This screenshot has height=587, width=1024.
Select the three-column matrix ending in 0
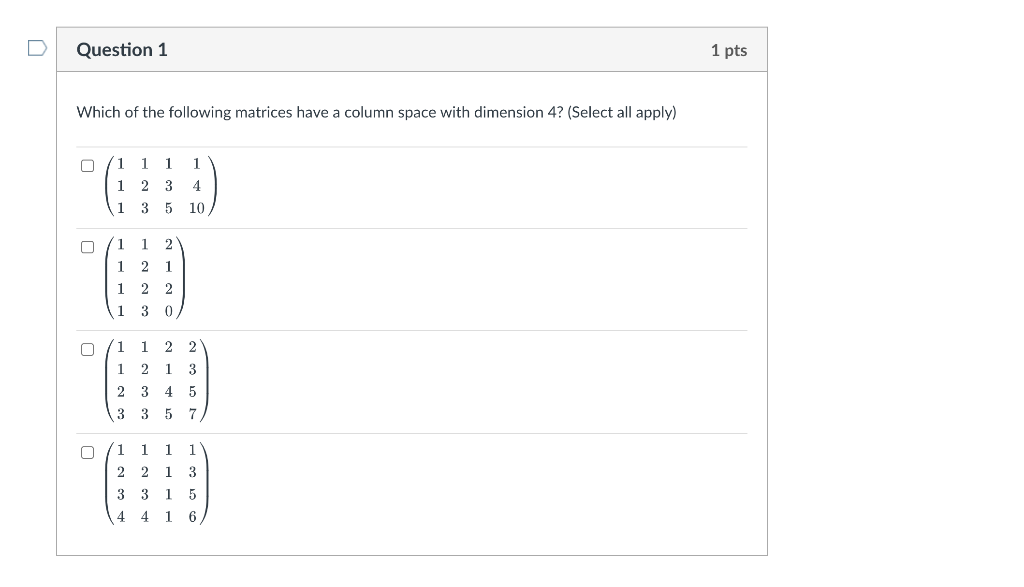click(x=88, y=246)
